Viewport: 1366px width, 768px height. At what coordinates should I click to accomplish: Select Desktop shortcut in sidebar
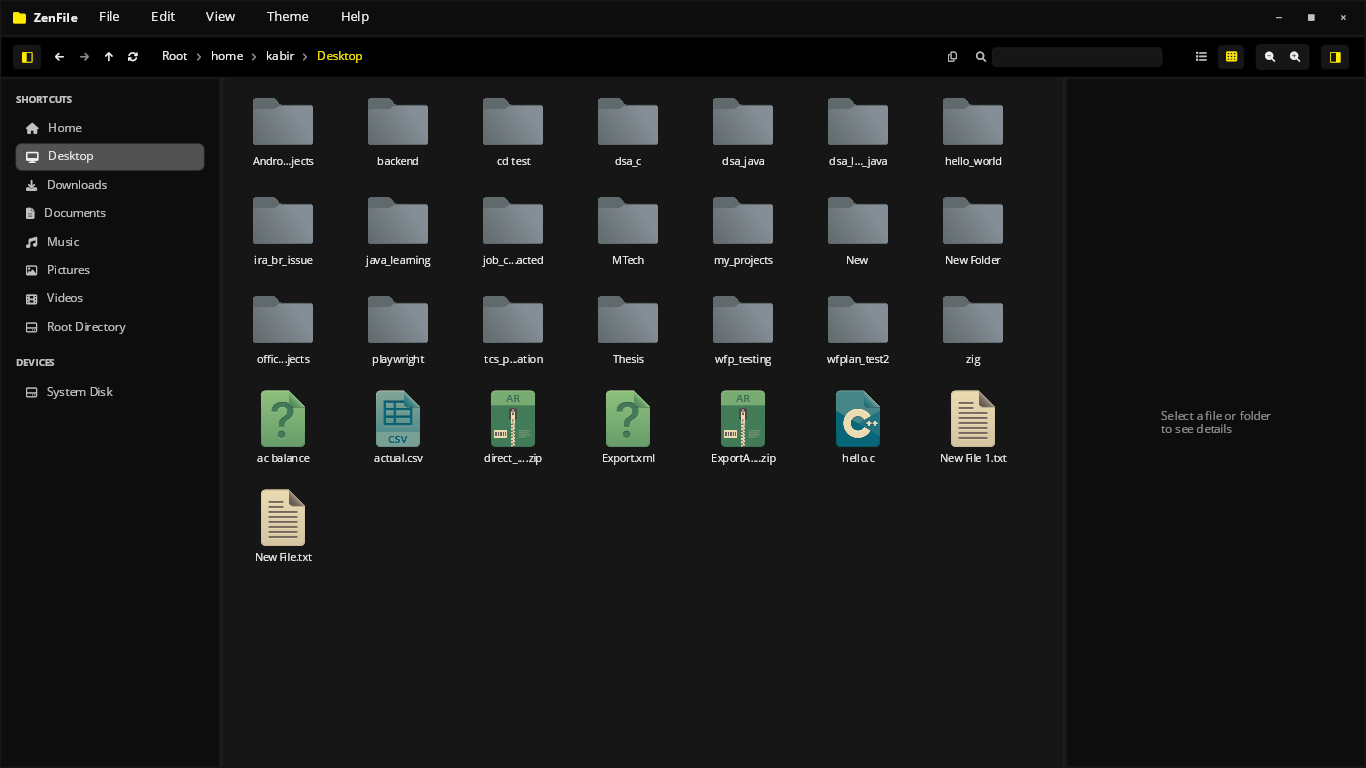pyautogui.click(x=110, y=157)
